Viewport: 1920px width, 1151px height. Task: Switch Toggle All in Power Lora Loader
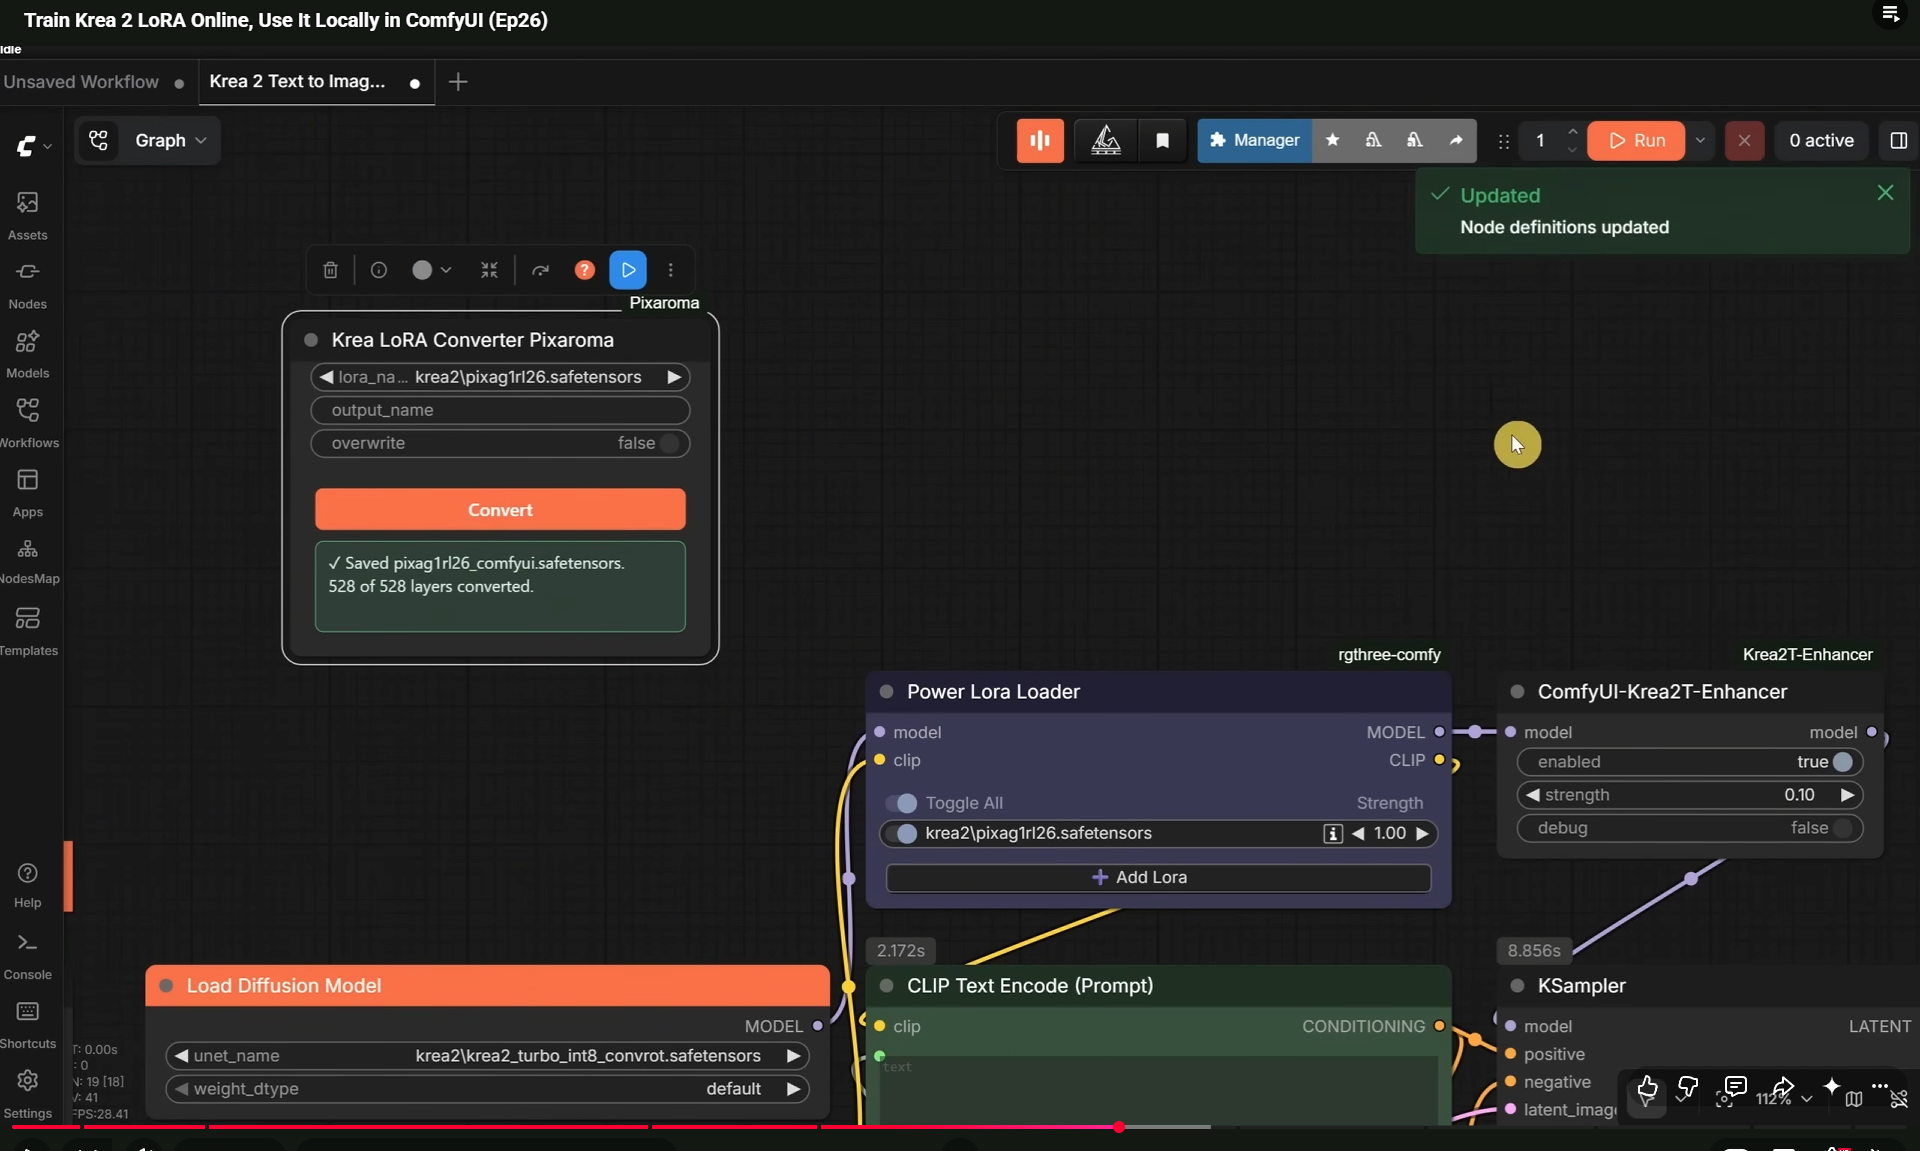(x=903, y=803)
